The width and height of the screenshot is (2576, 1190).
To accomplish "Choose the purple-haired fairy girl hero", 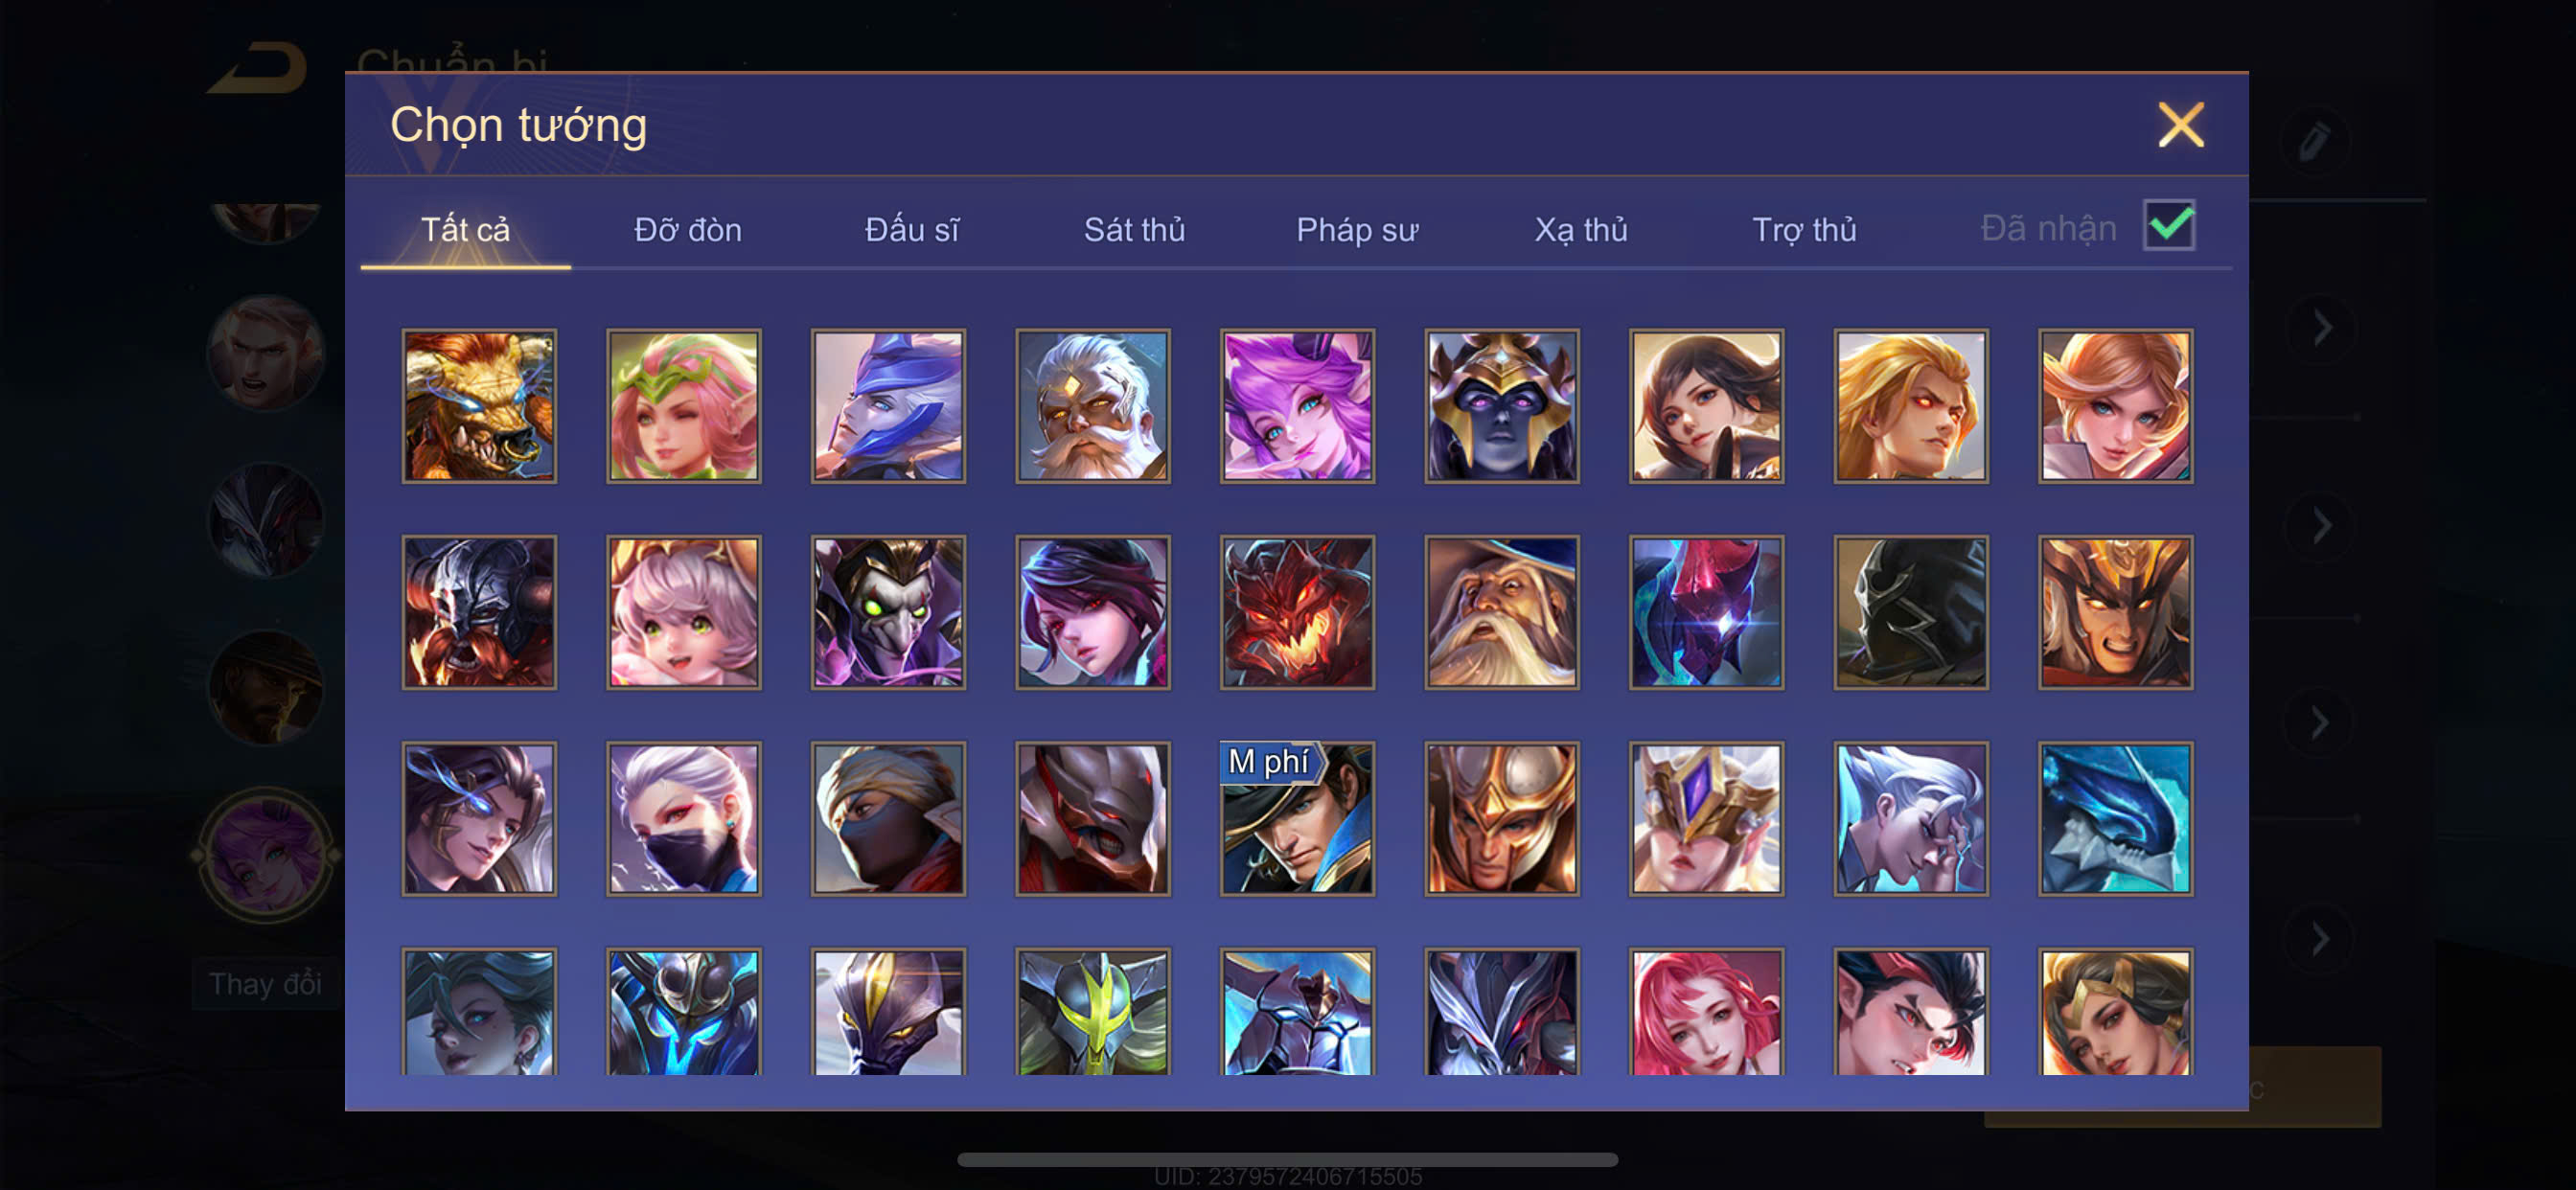I will pyautogui.click(x=1297, y=406).
